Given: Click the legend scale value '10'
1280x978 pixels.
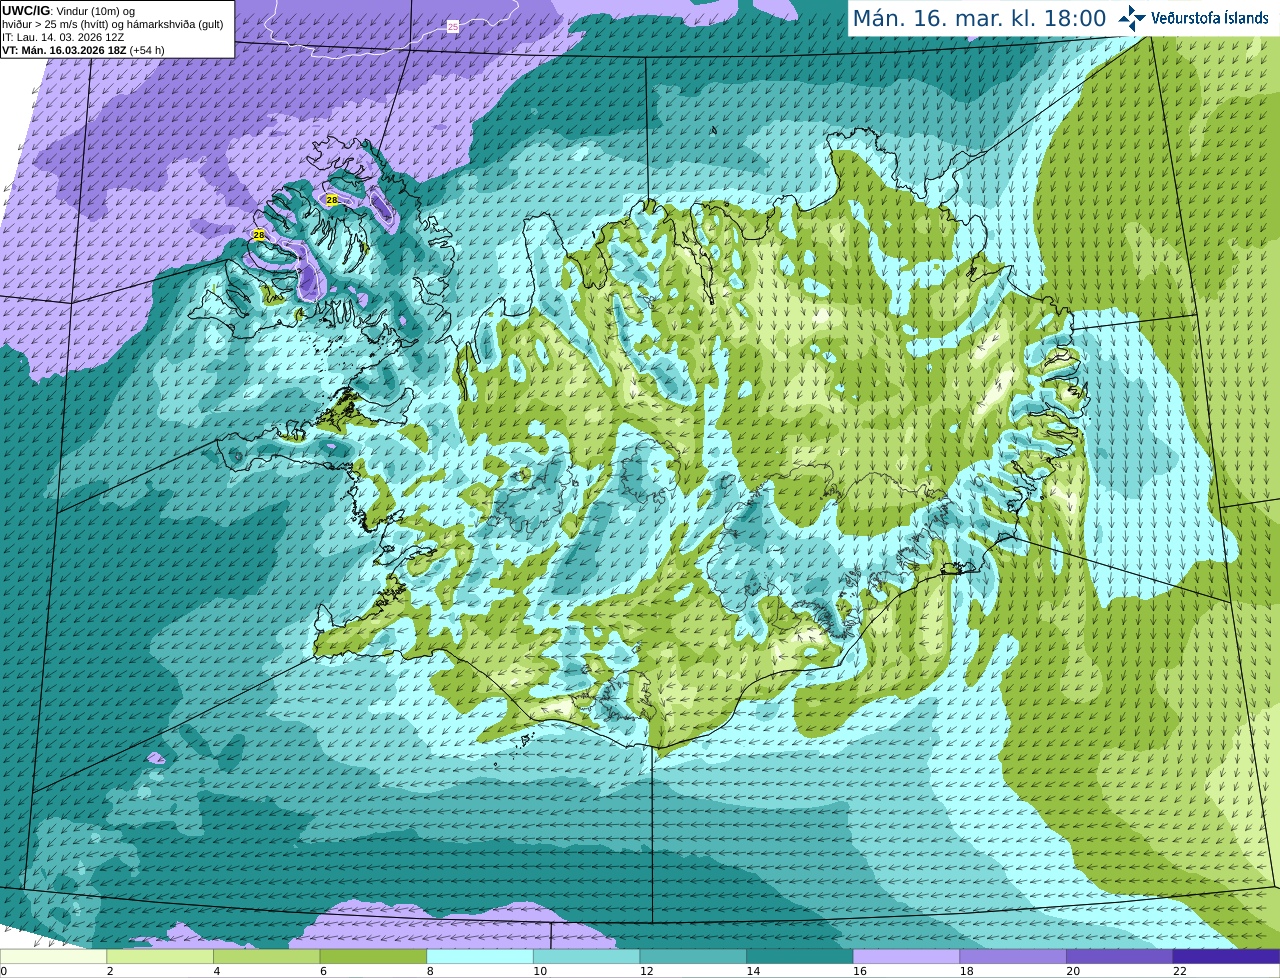Looking at the screenshot, I should point(540,971).
